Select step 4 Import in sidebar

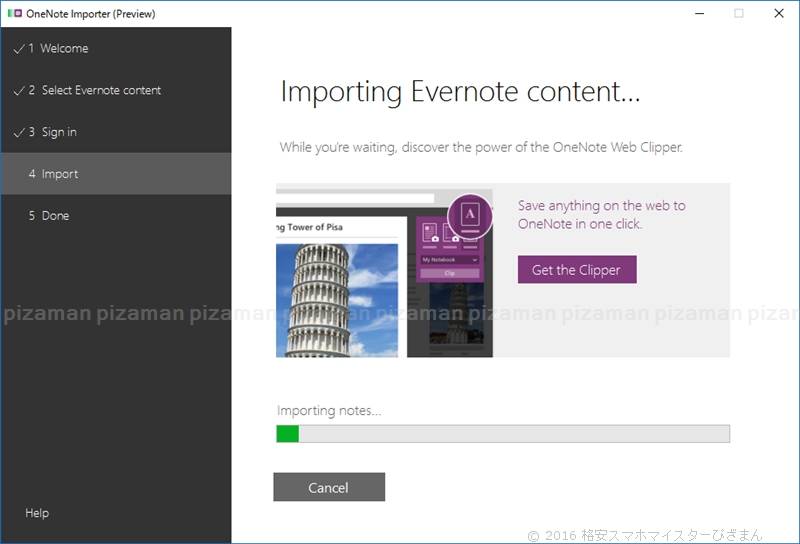point(116,174)
